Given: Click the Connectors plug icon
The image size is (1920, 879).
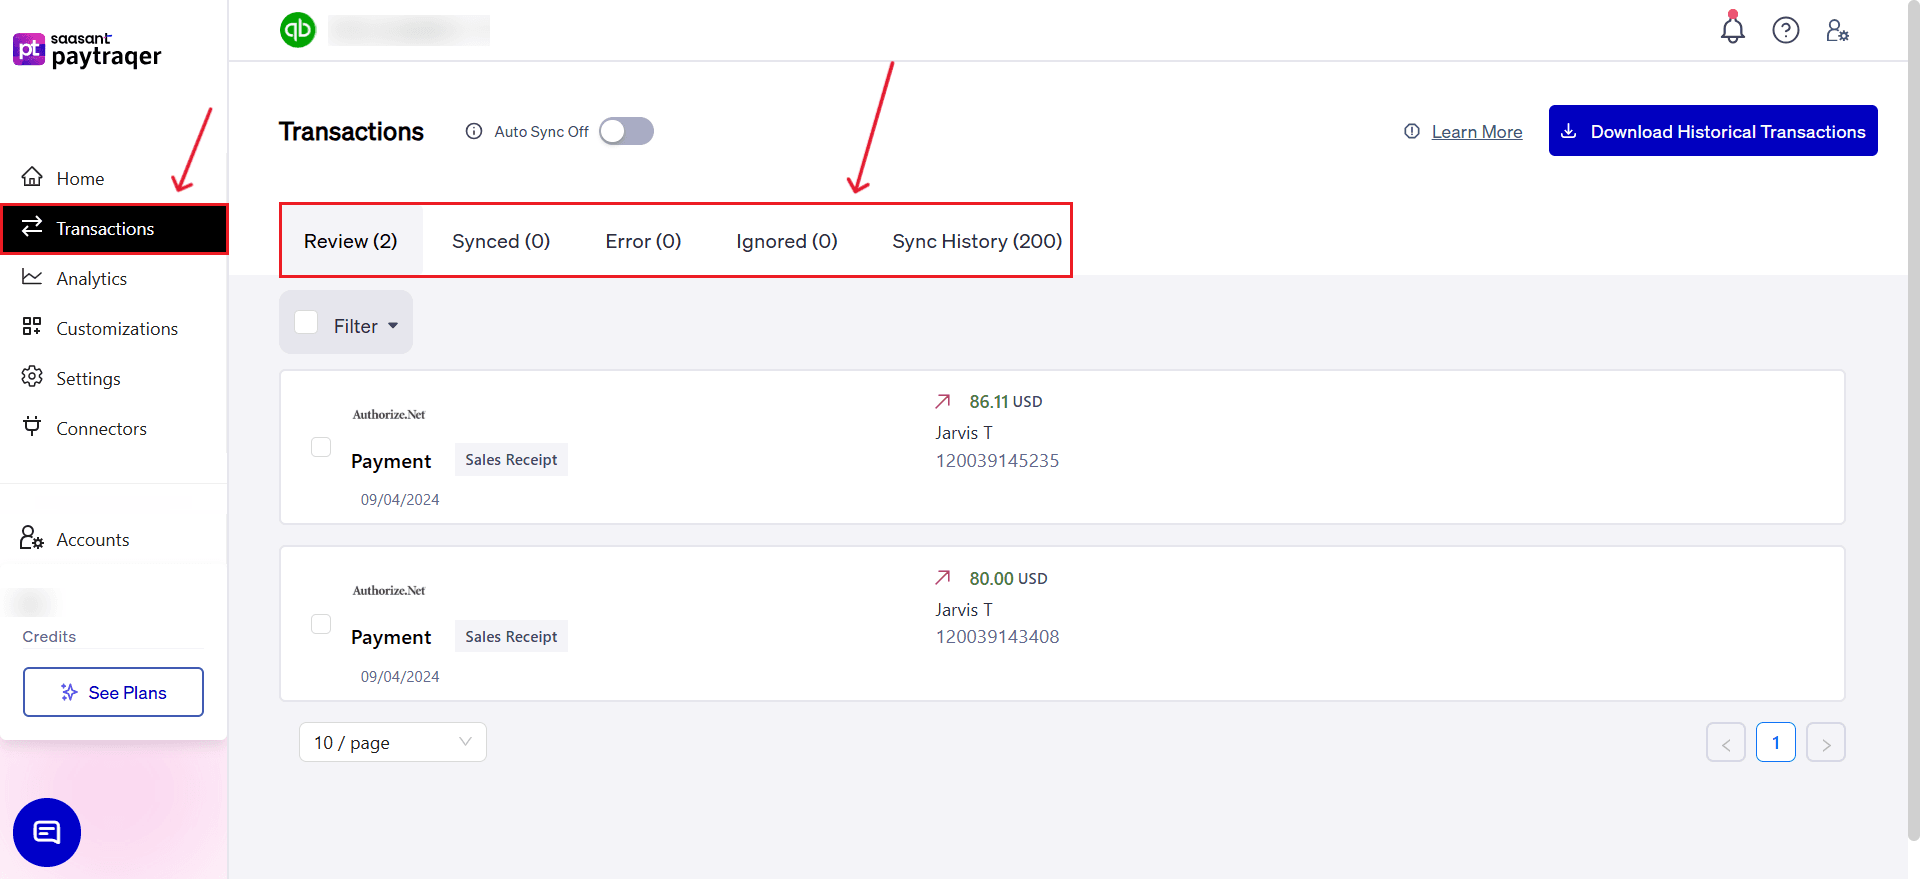Looking at the screenshot, I should (32, 426).
